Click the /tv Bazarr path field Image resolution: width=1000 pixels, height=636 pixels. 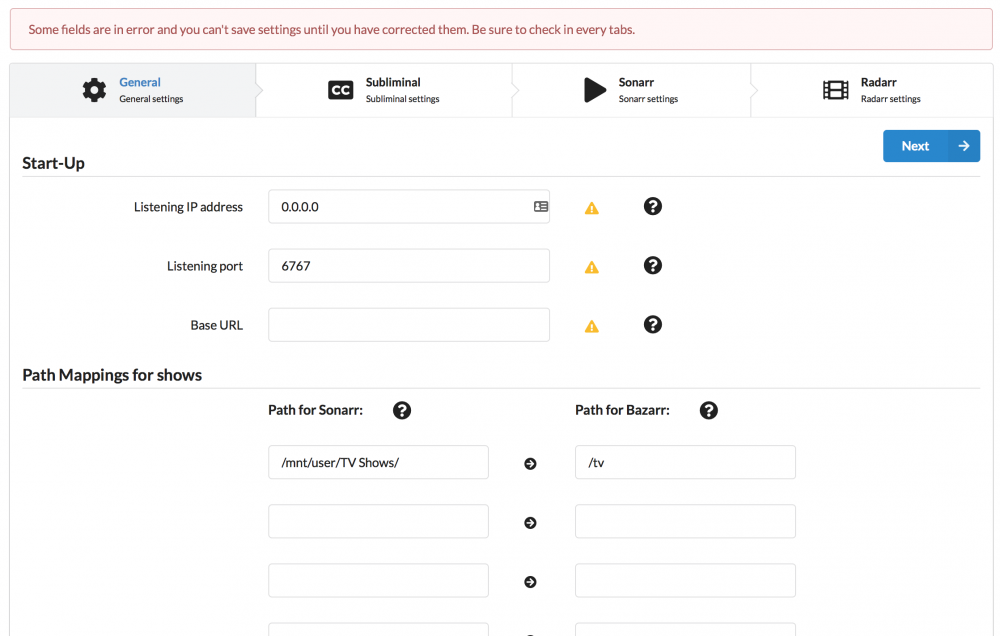coord(685,462)
